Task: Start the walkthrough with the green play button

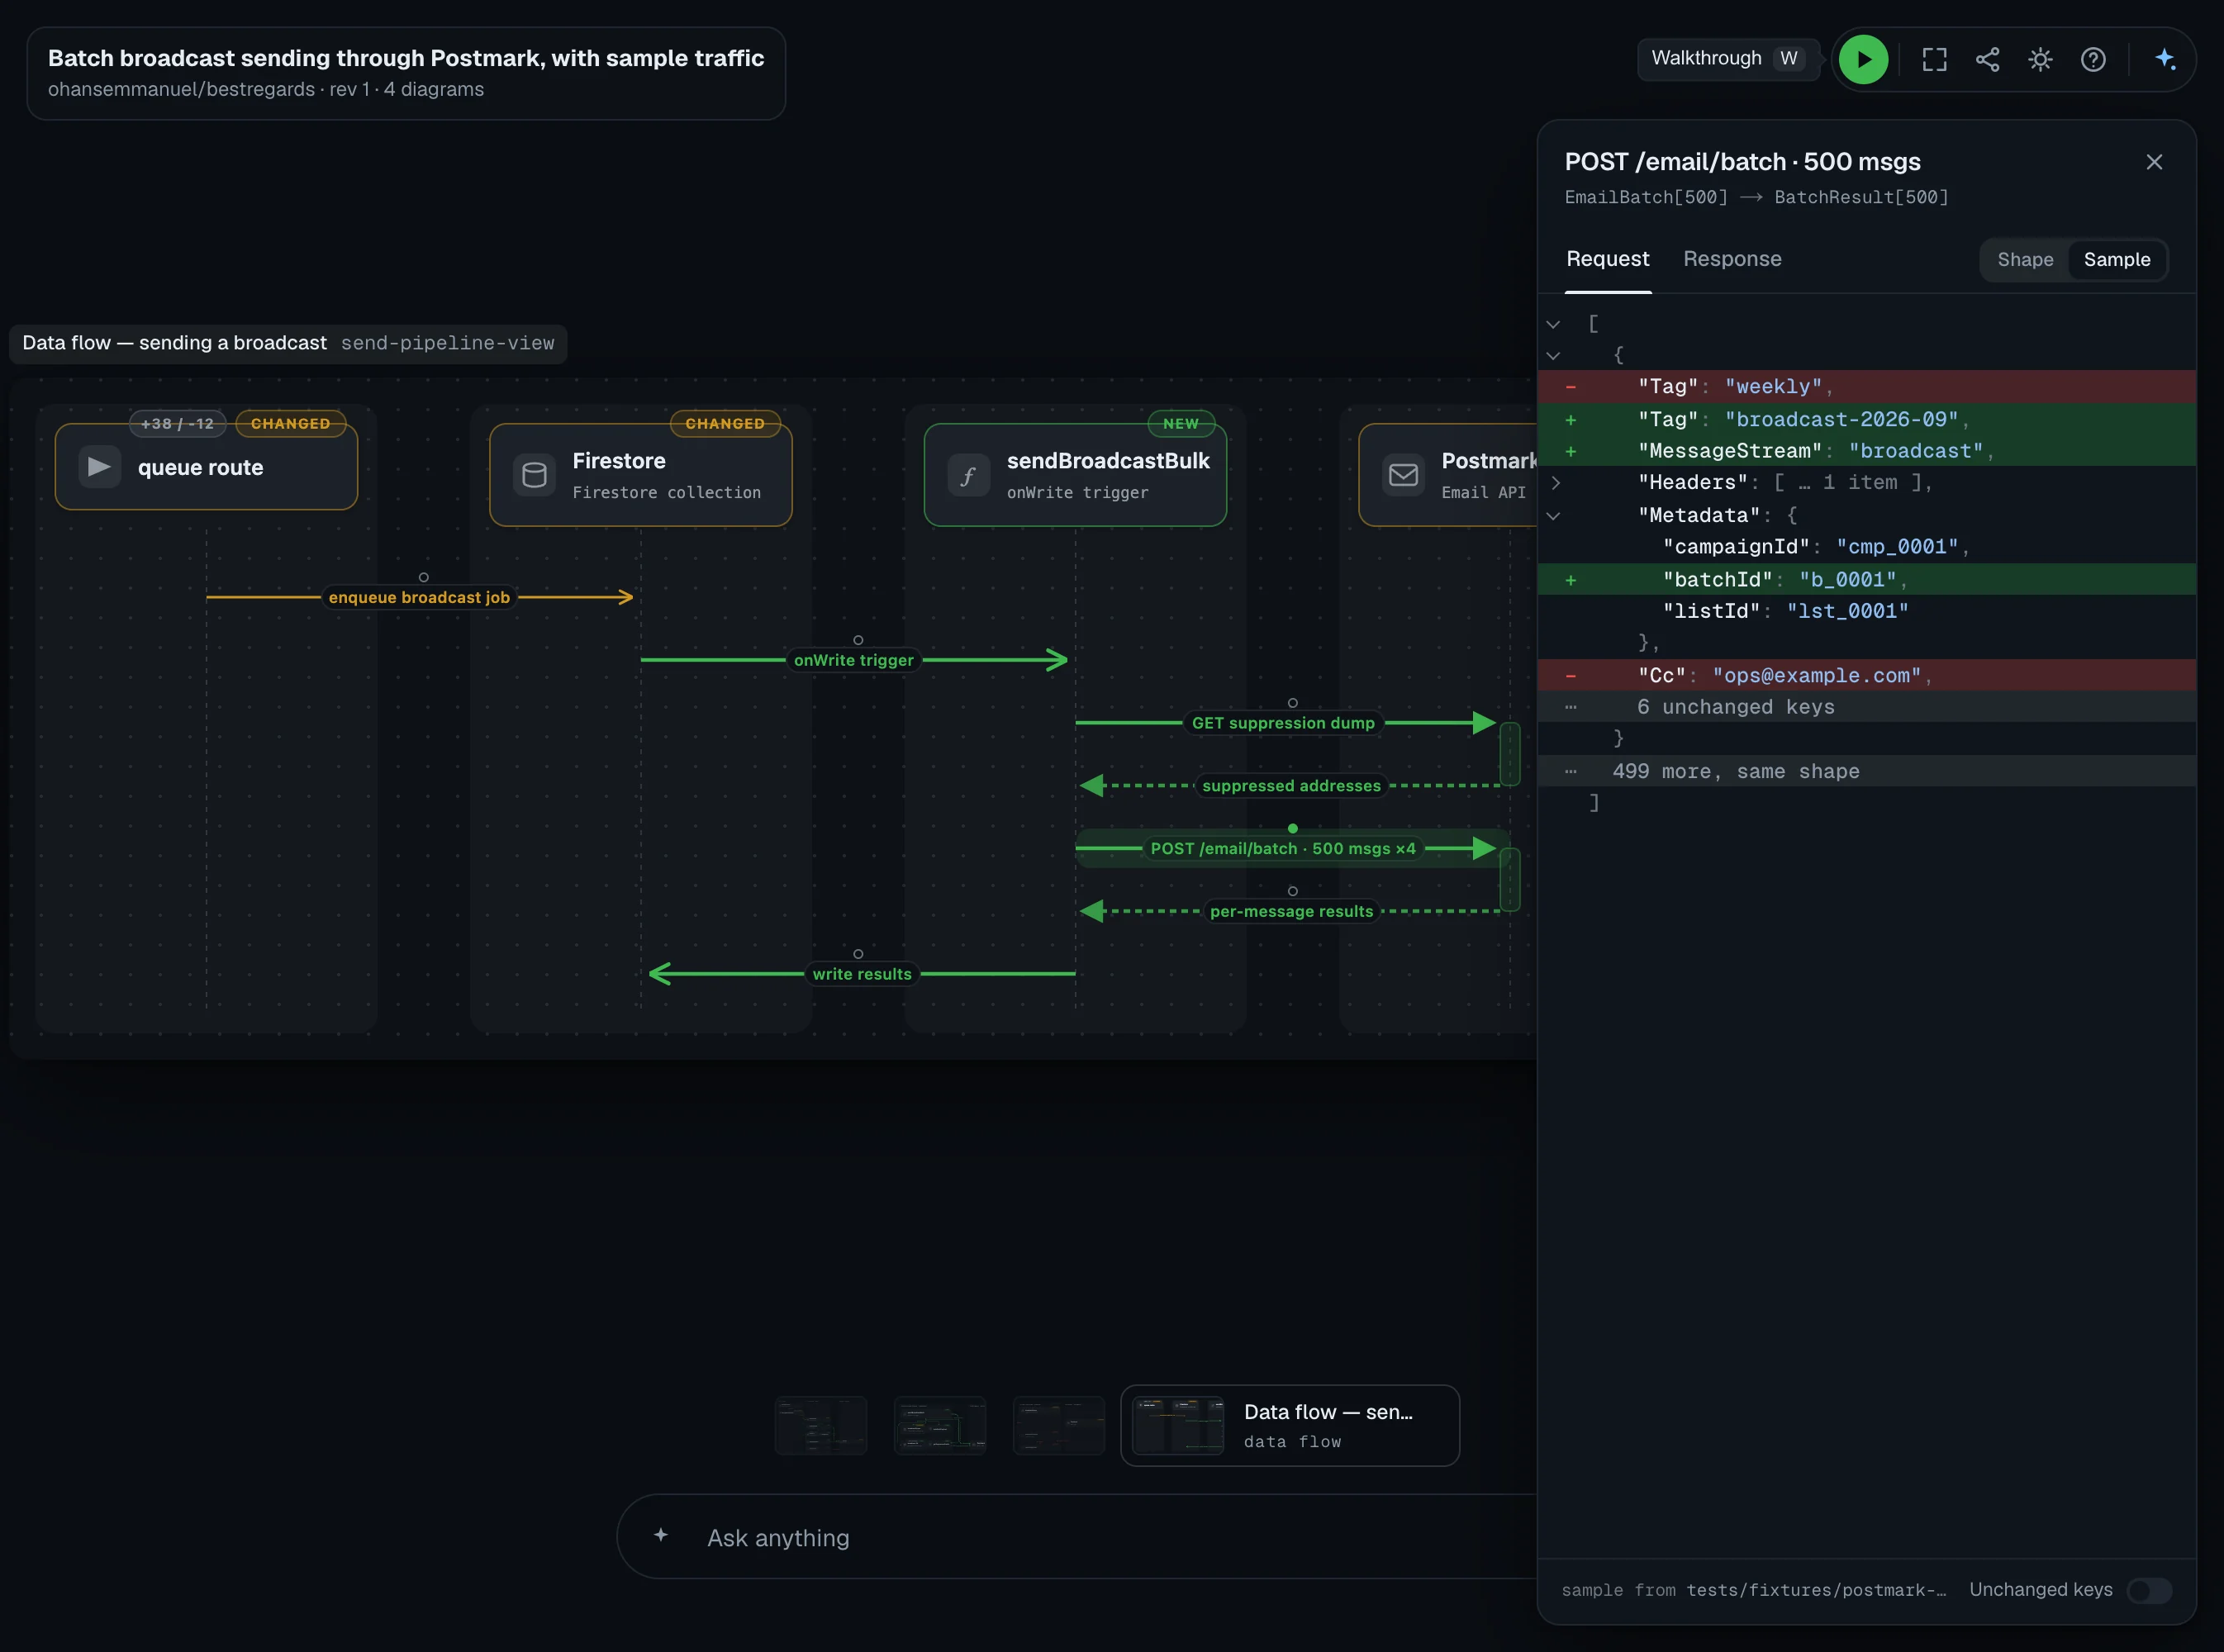Action: tap(1863, 59)
